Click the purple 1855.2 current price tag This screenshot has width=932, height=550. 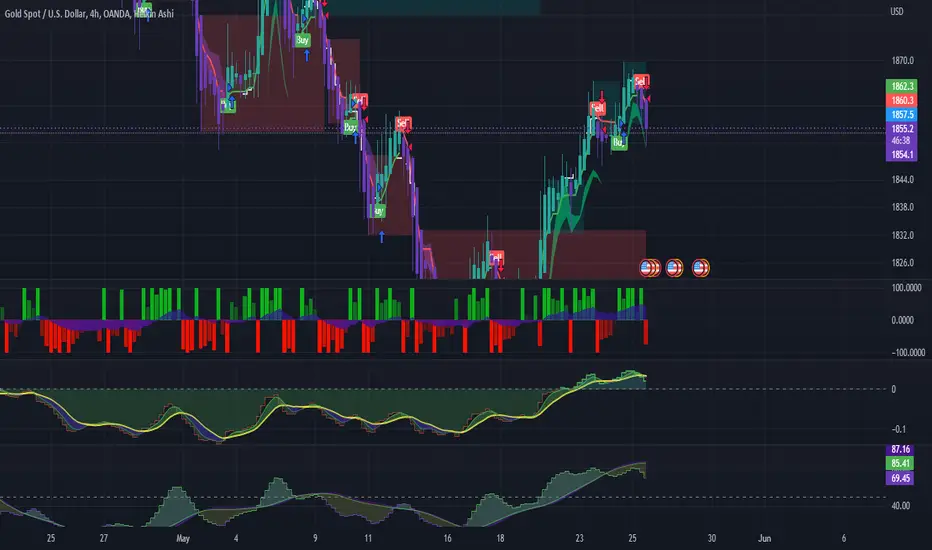902,128
